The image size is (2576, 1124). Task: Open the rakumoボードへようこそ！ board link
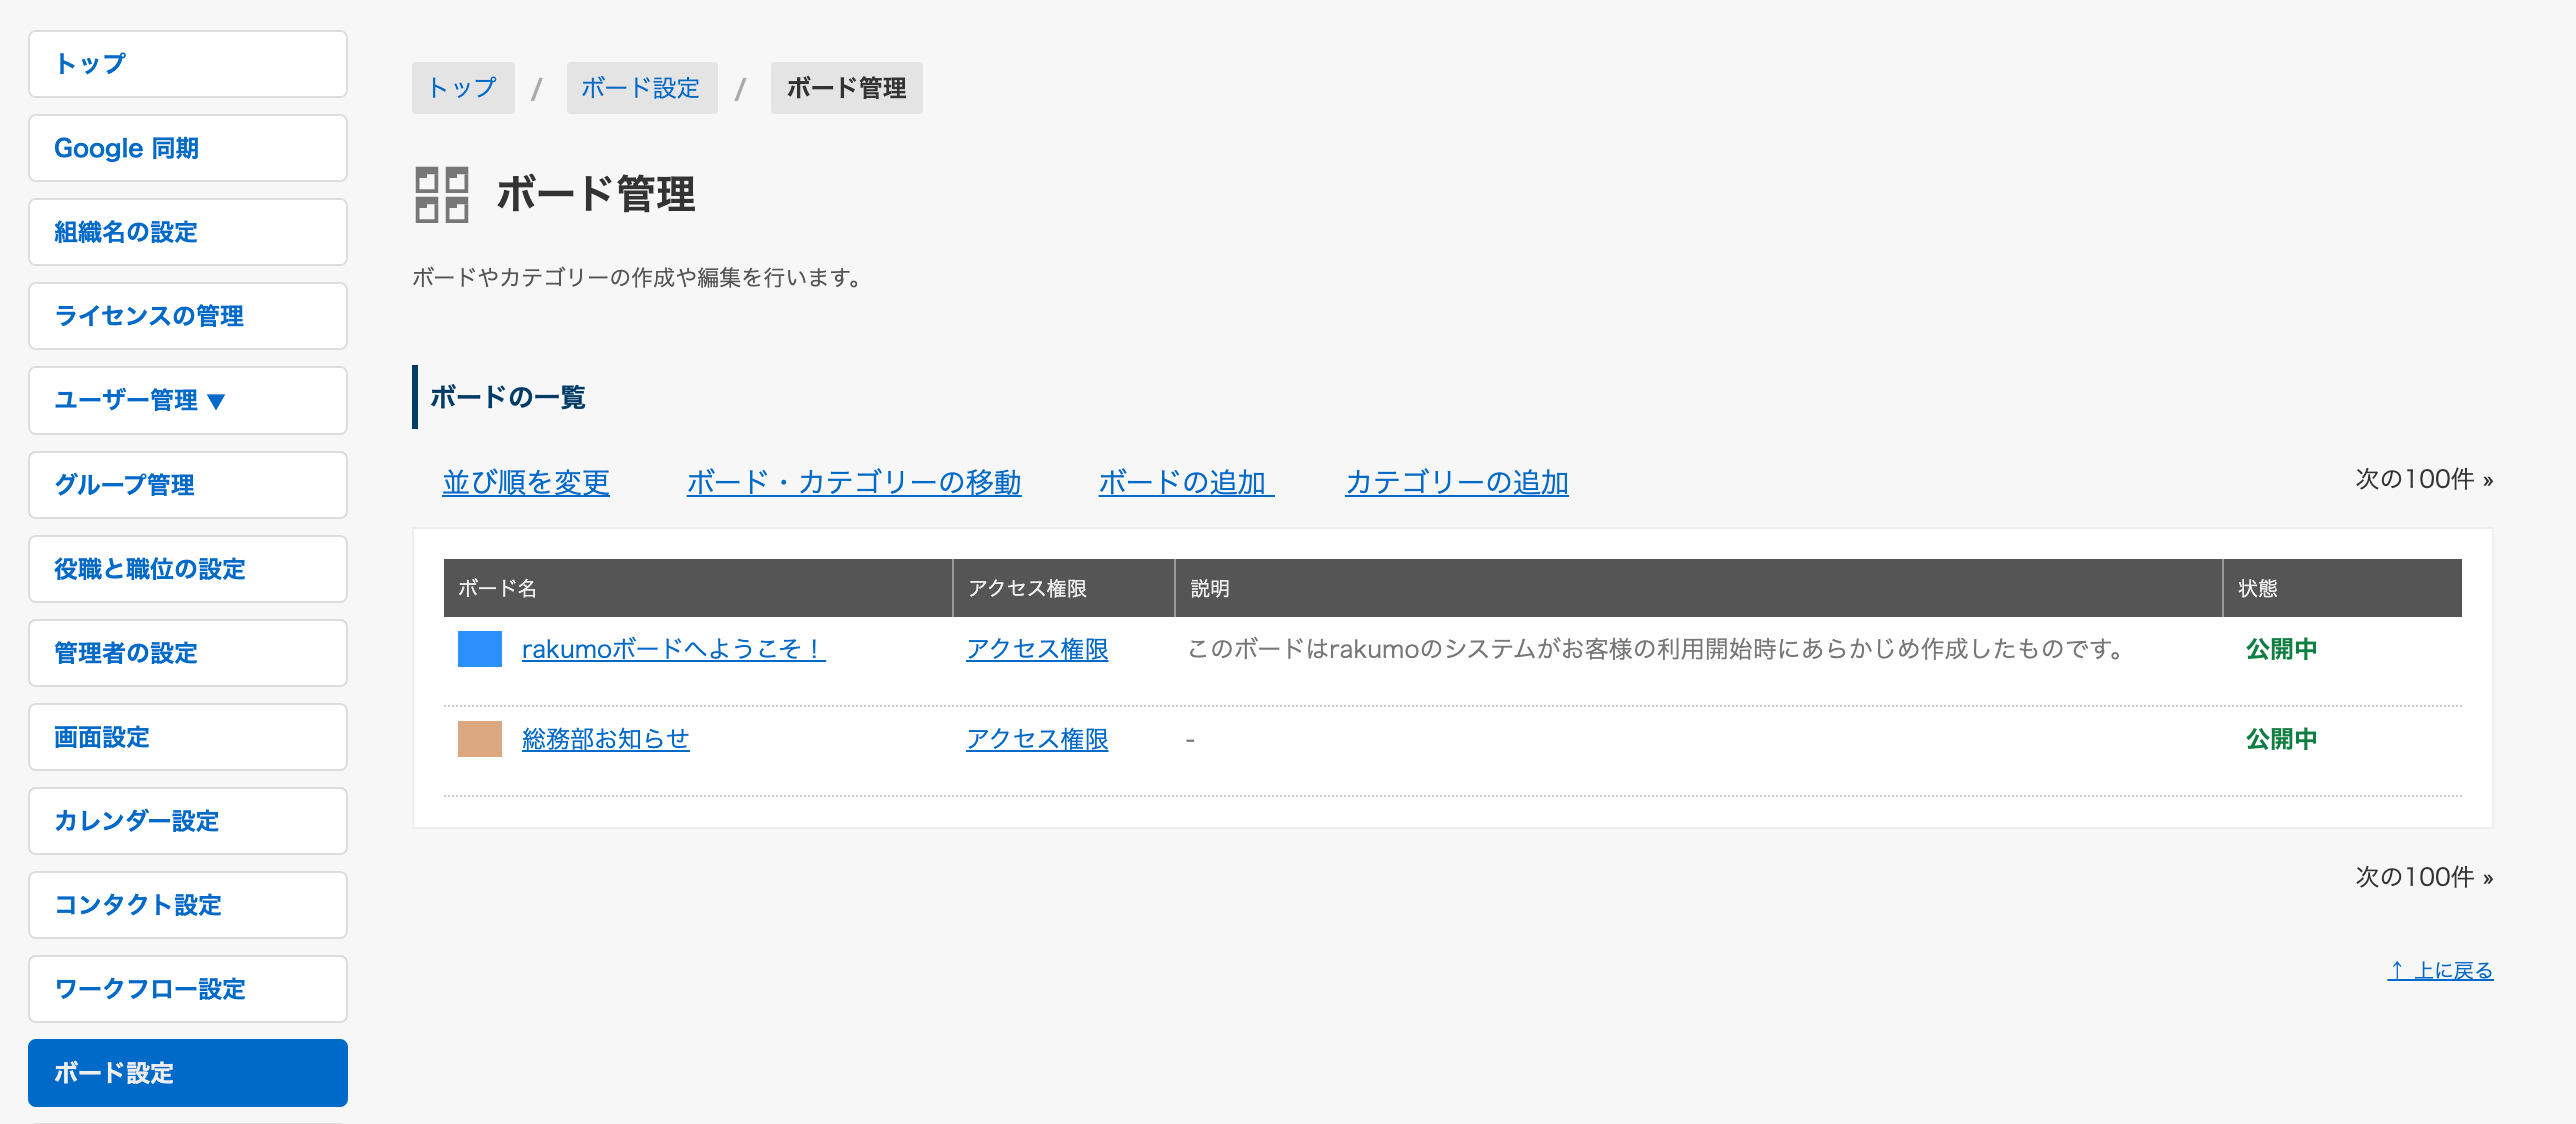pos(673,649)
